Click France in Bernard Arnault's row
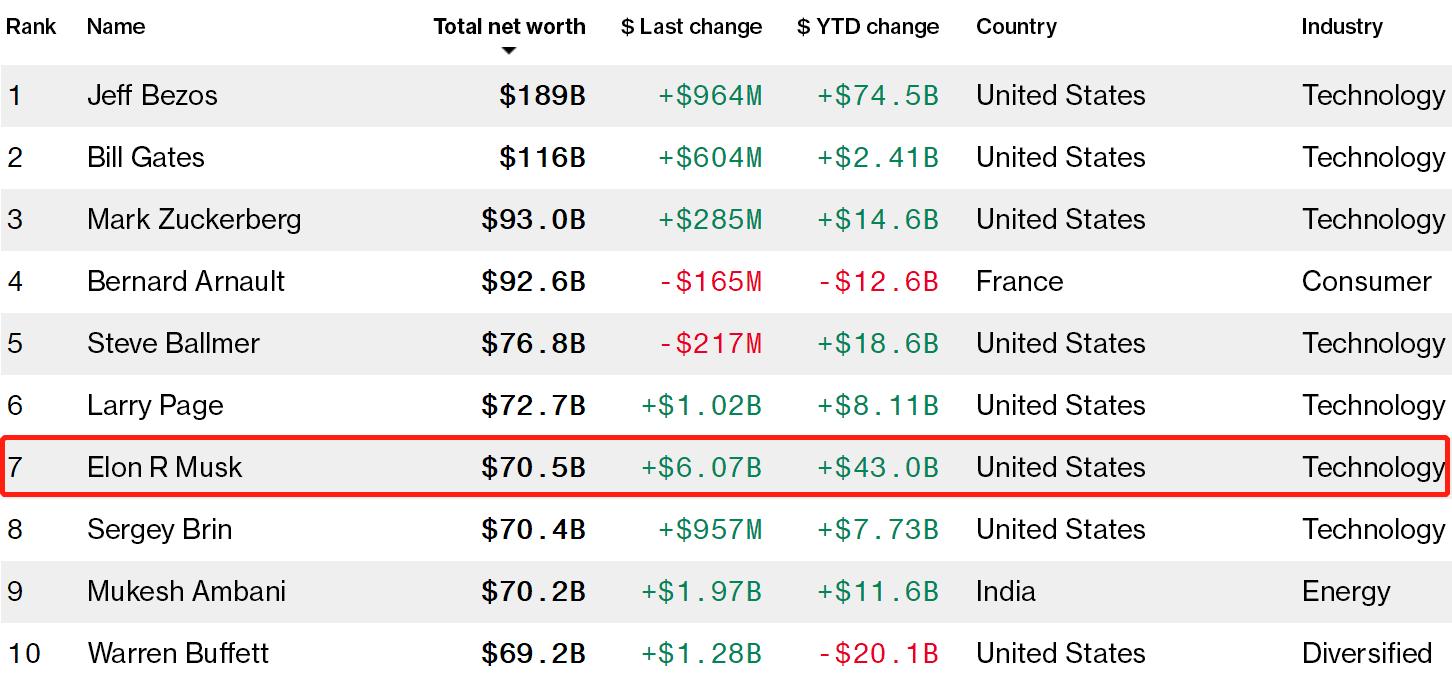The image size is (1452, 682). click(1019, 281)
